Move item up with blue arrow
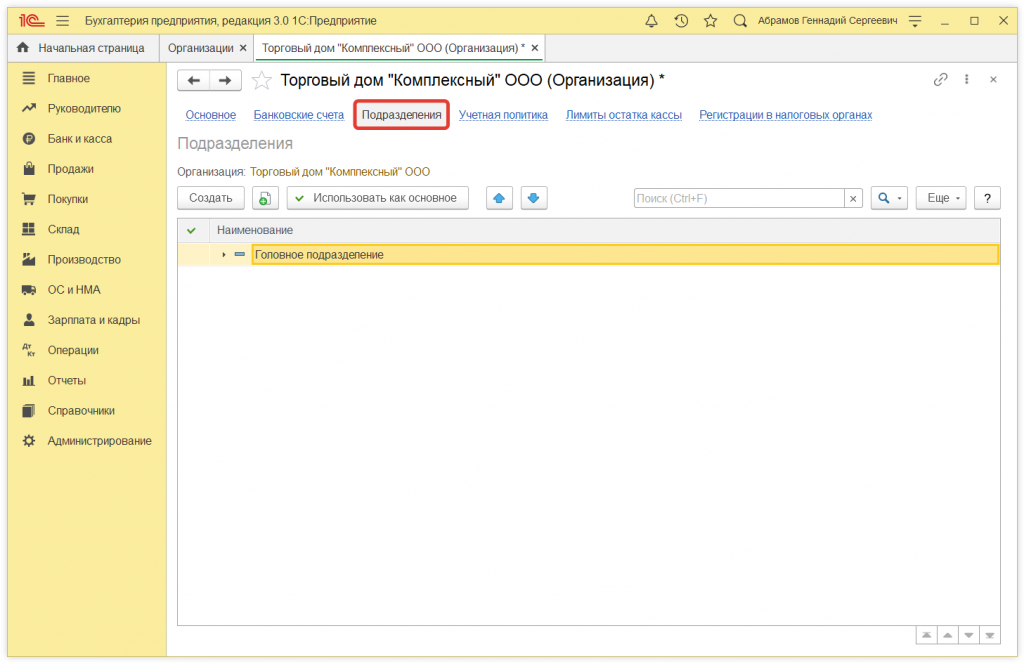Image resolution: width=1024 pixels, height=664 pixels. 499,198
